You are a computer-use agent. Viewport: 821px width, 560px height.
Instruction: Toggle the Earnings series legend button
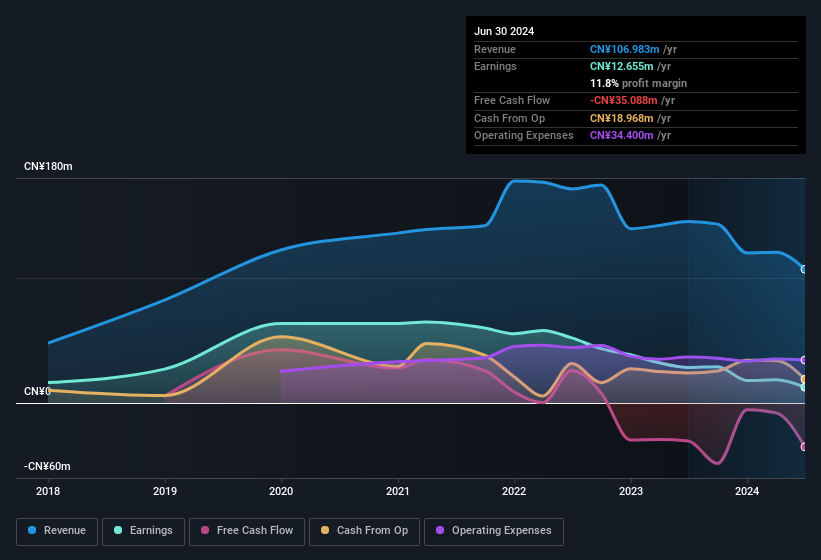tap(143, 531)
